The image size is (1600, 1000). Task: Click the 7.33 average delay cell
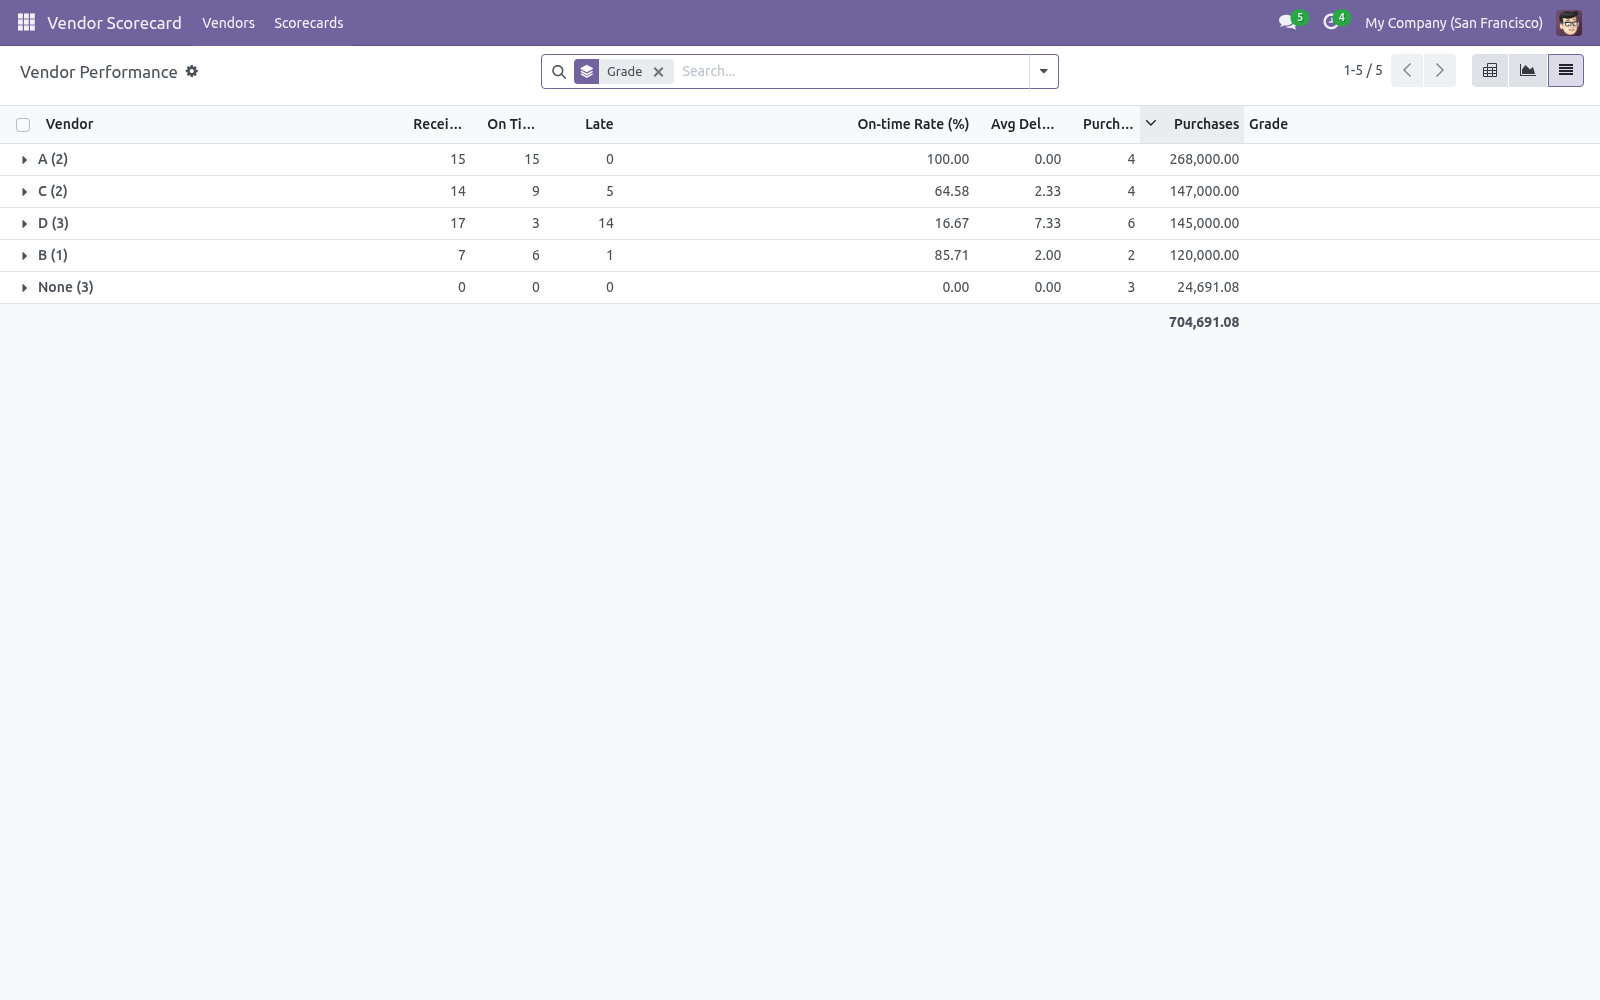pyautogui.click(x=1047, y=223)
